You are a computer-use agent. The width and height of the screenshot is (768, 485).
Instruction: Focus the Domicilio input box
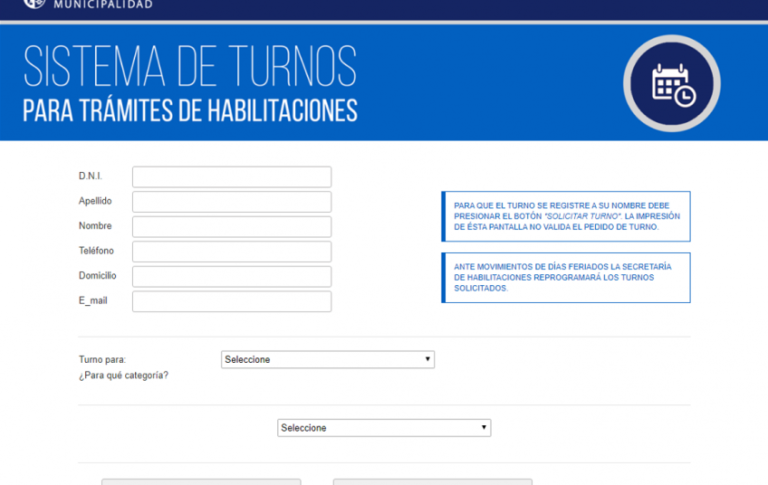tap(231, 277)
